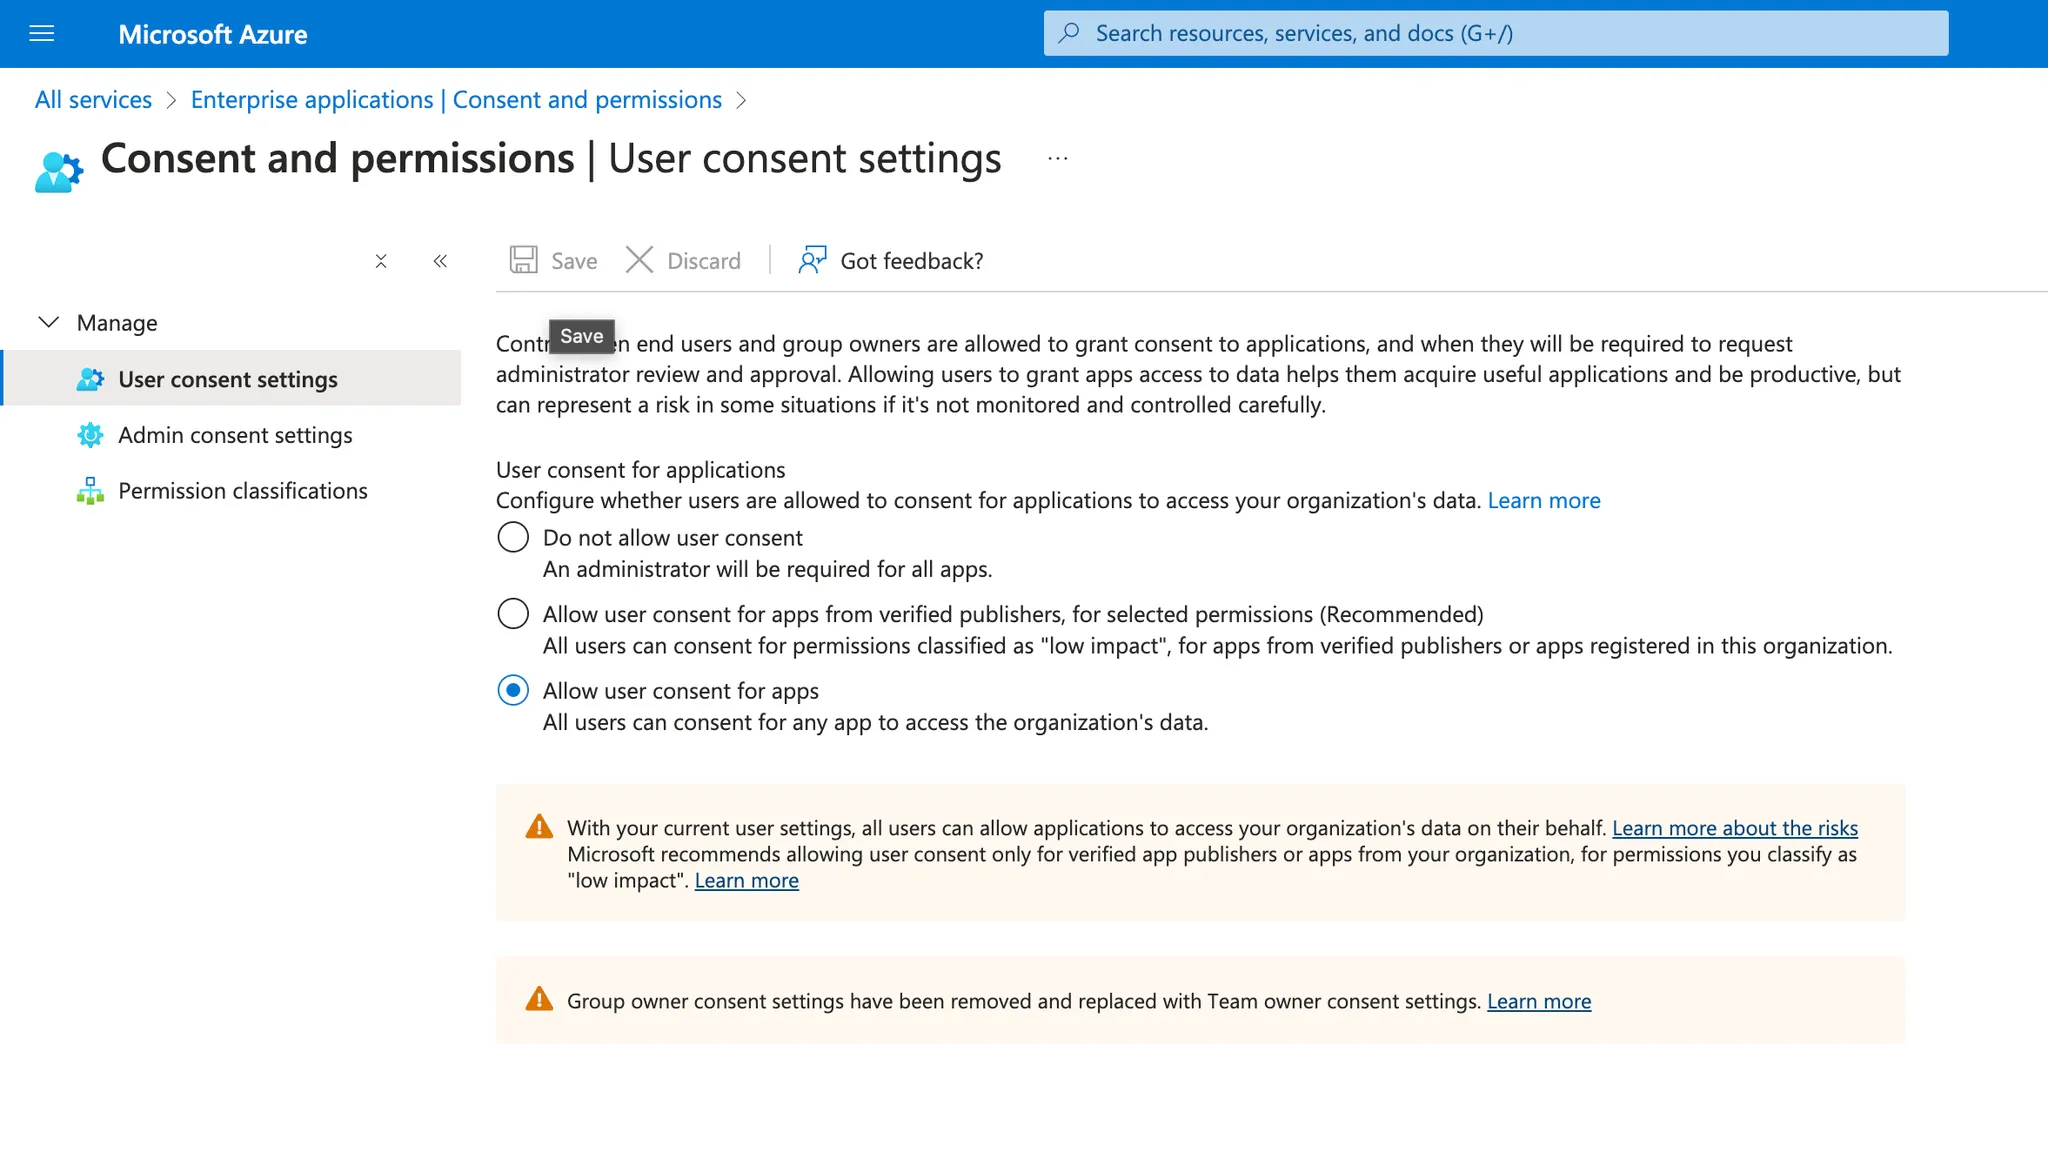Viewport: 2048px width, 1166px height.
Task: Click chevron after All services breadcrumb
Action: pos(171,100)
